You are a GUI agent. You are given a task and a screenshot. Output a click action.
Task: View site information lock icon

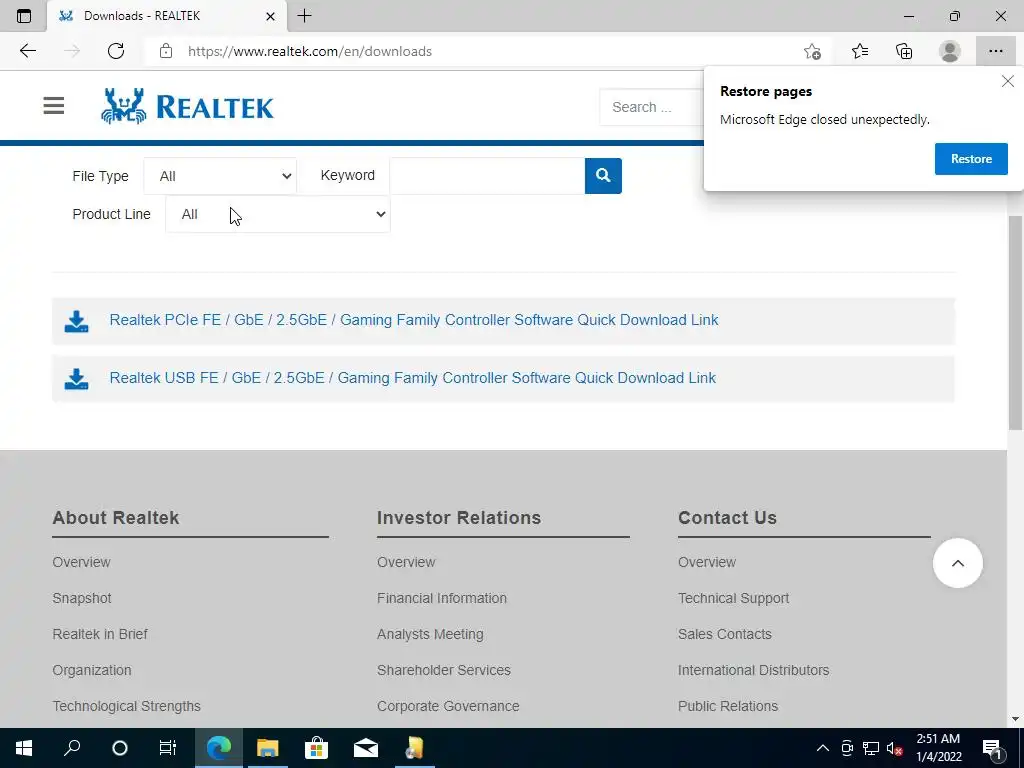coord(166,51)
